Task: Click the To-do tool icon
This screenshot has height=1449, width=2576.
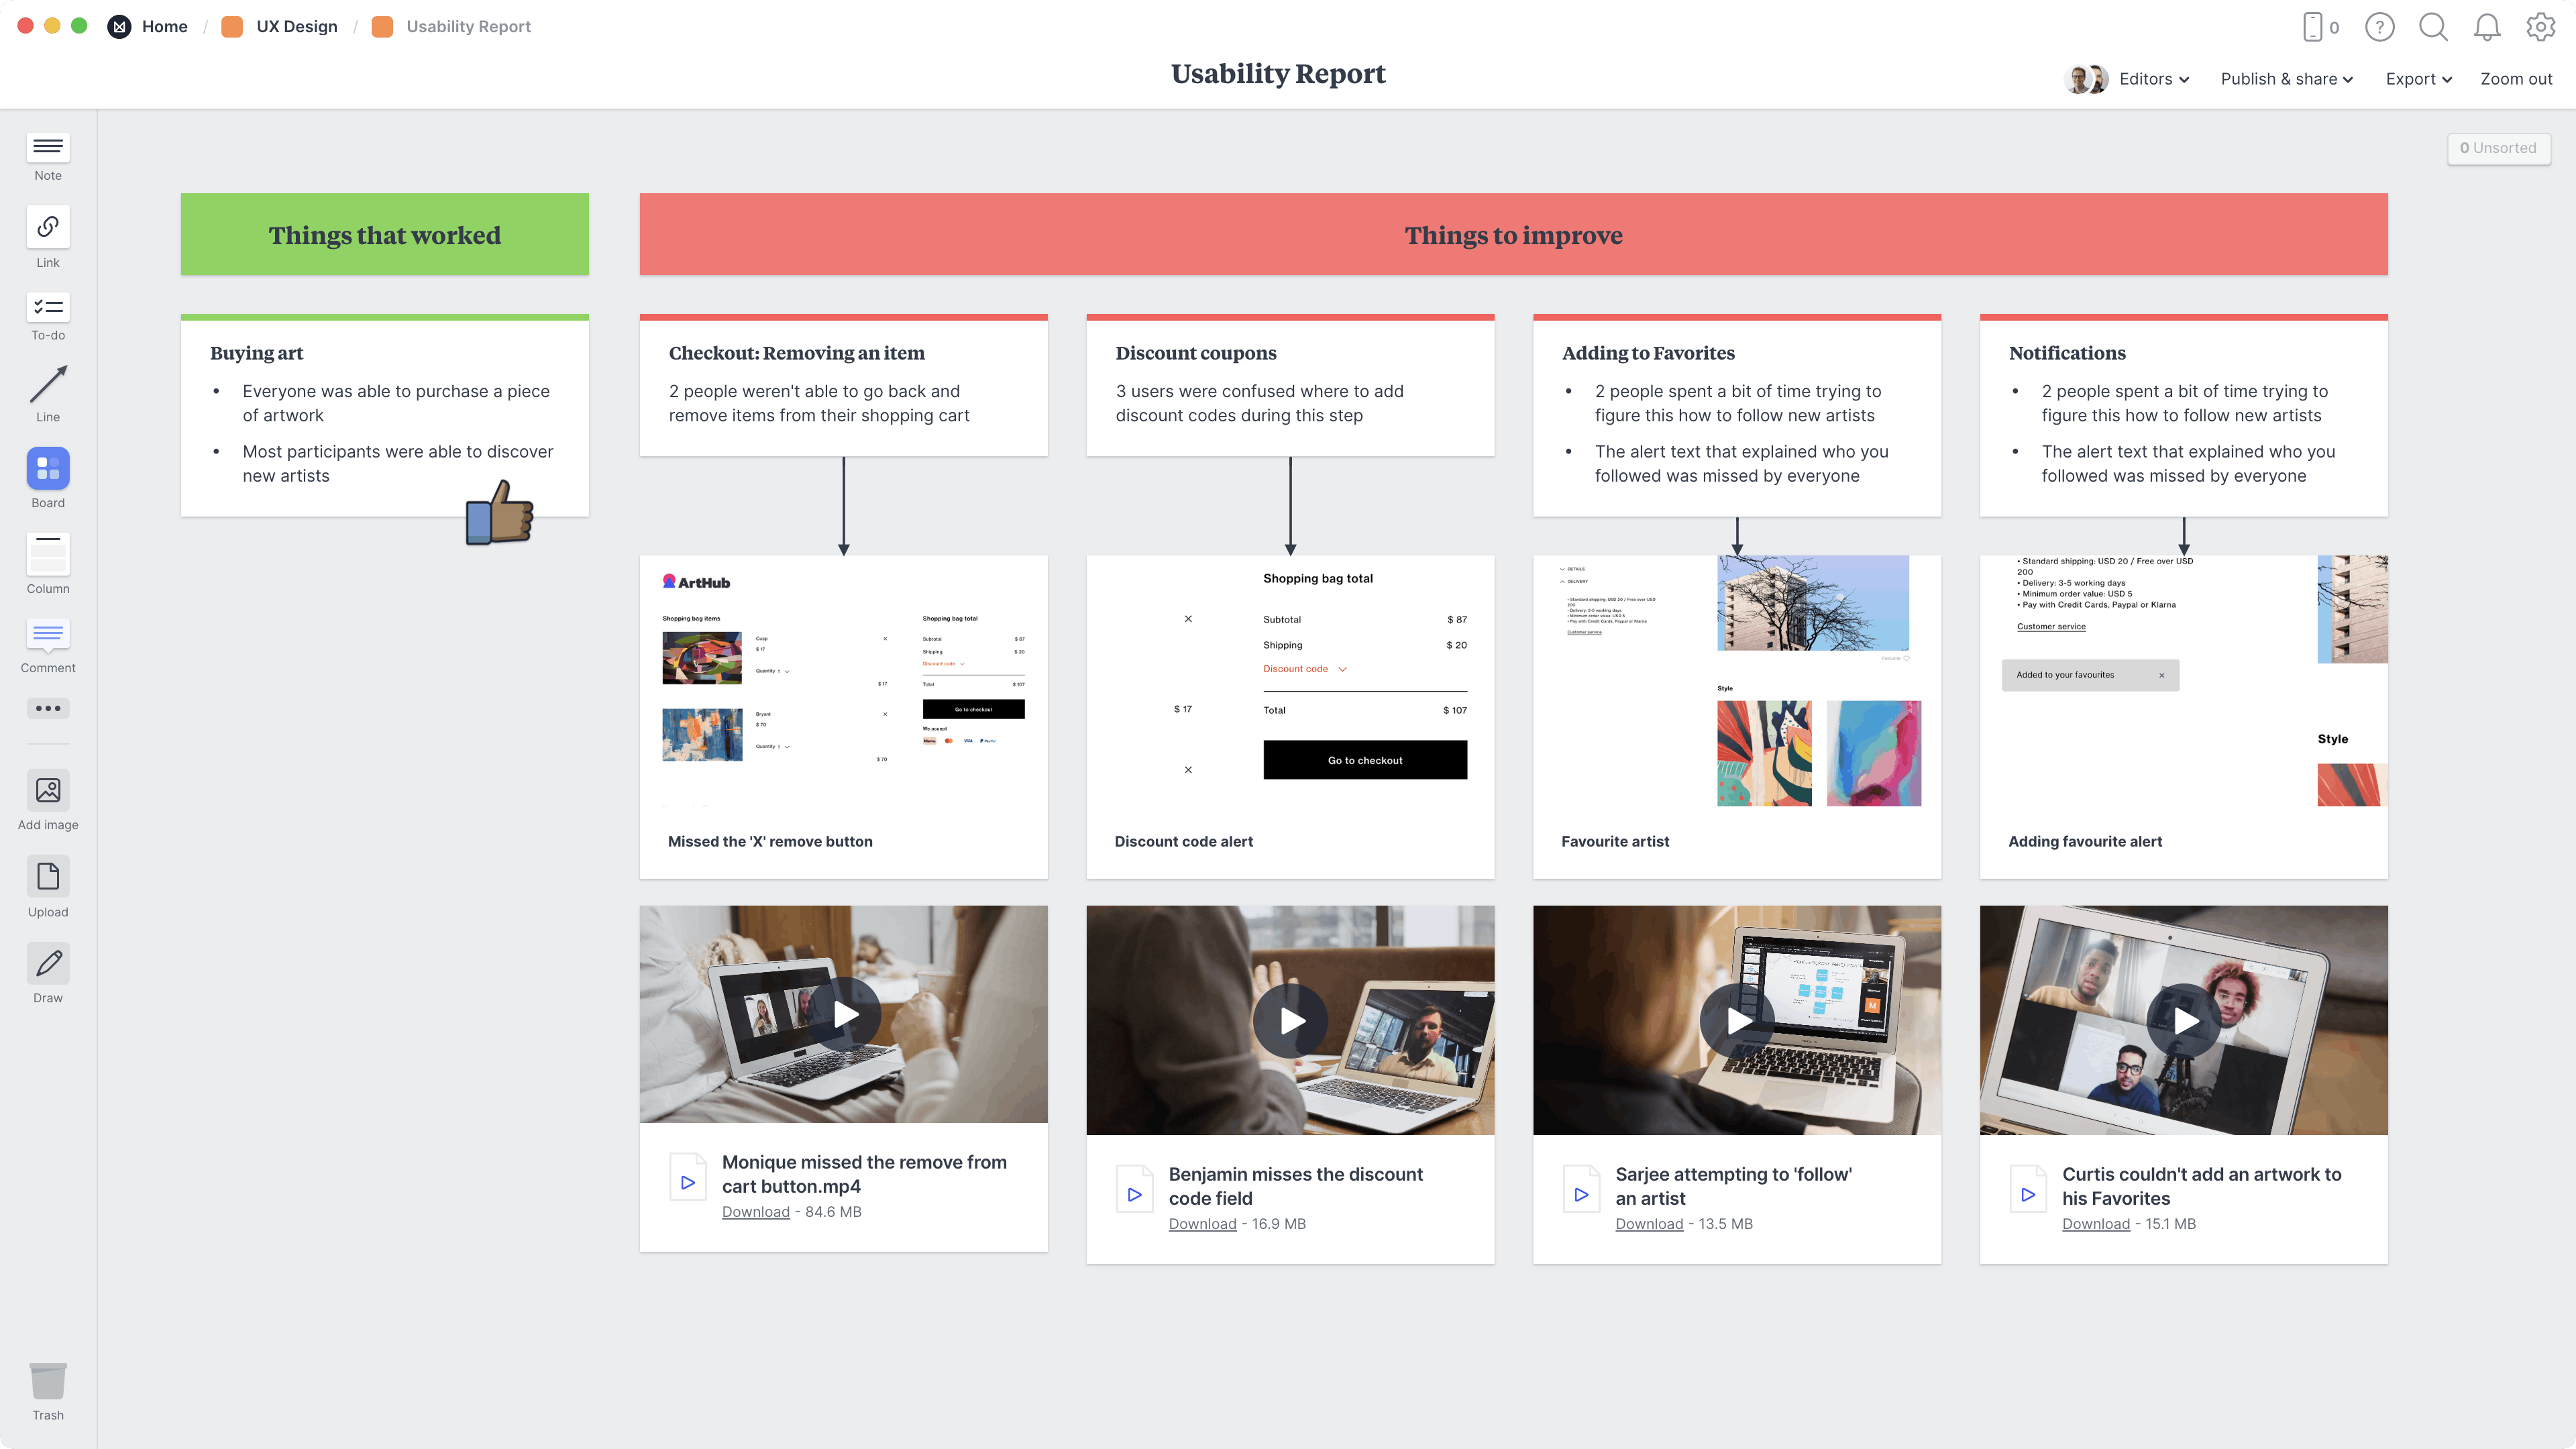Action: pos(48,306)
